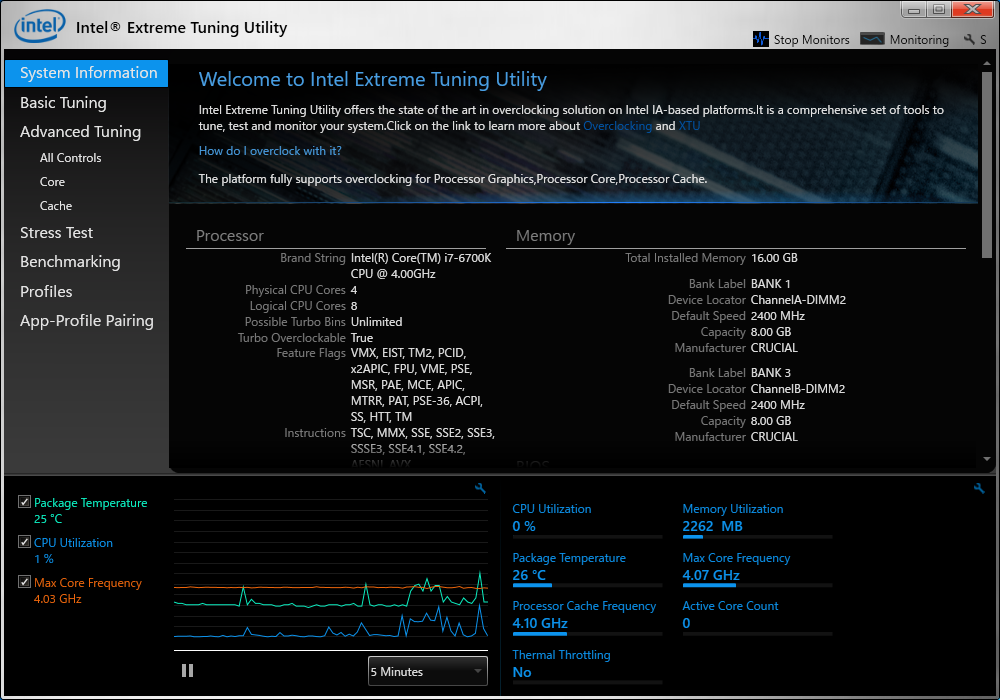Open Basic Tuning section
Screen dimensions: 1000x700
click(x=63, y=103)
